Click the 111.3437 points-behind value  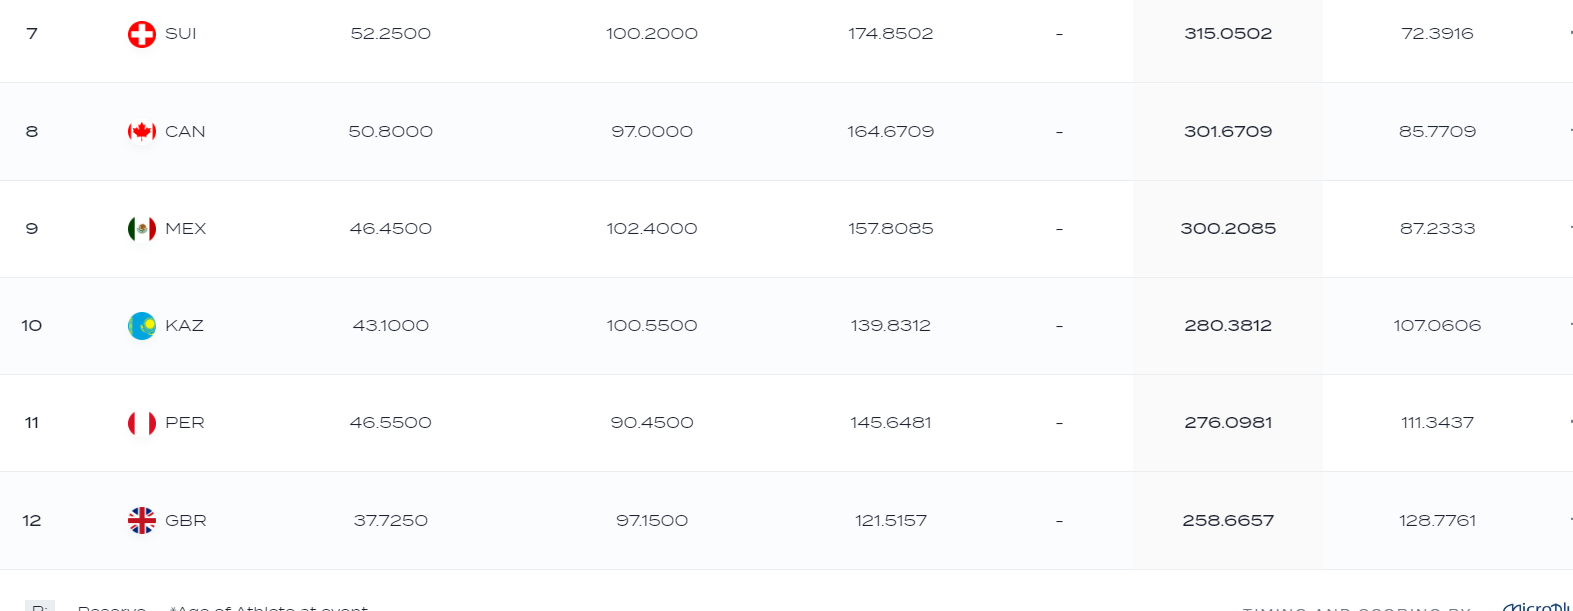click(x=1437, y=423)
